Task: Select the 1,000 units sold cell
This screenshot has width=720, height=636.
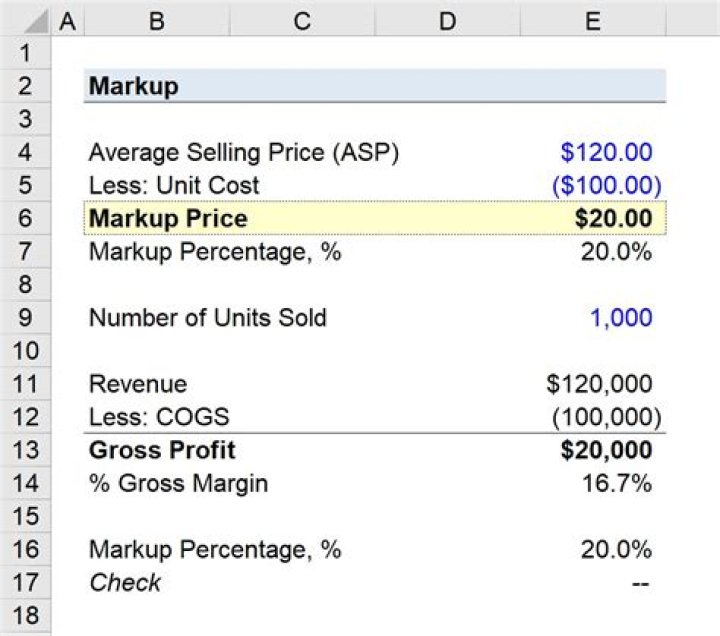Action: (621, 318)
